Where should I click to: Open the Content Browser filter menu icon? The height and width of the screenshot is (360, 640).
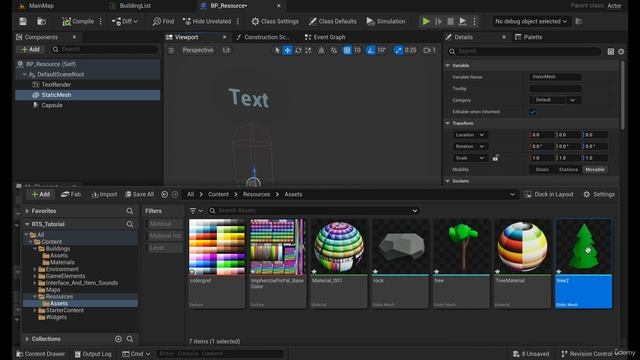coord(196,211)
